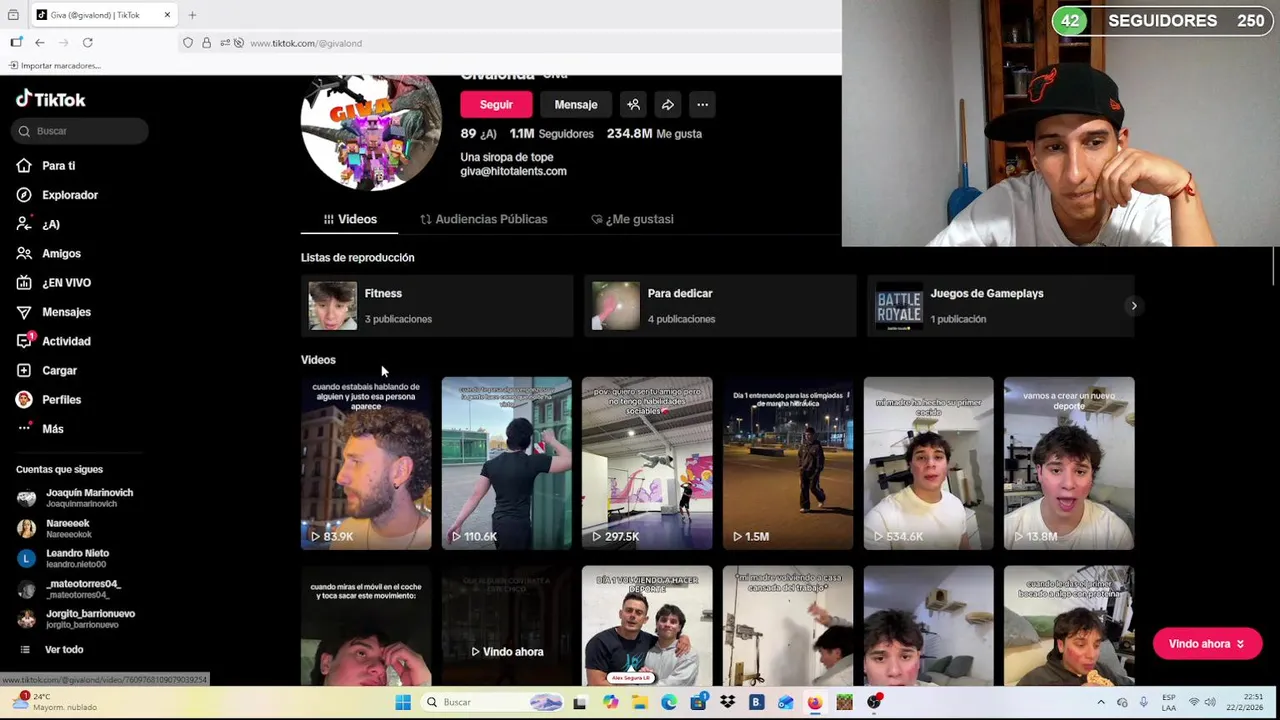Expand Ver todo followed accounts
The image size is (1280, 720).
point(50,650)
